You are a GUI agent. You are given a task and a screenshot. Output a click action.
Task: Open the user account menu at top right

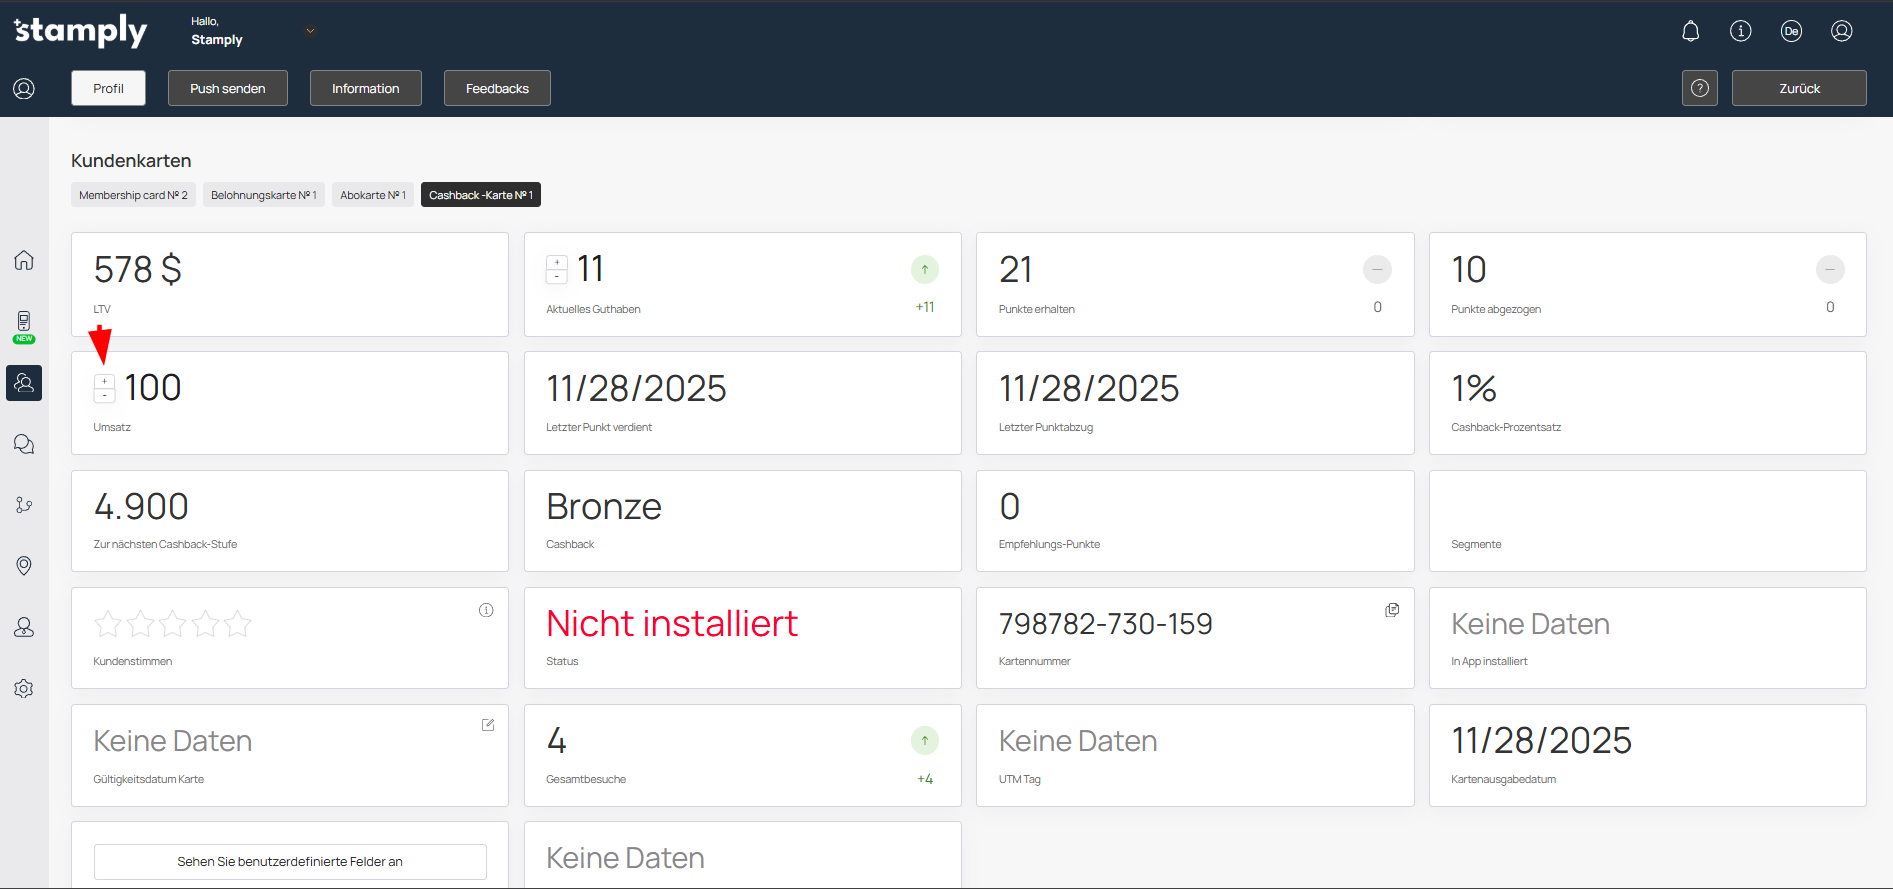[1841, 31]
